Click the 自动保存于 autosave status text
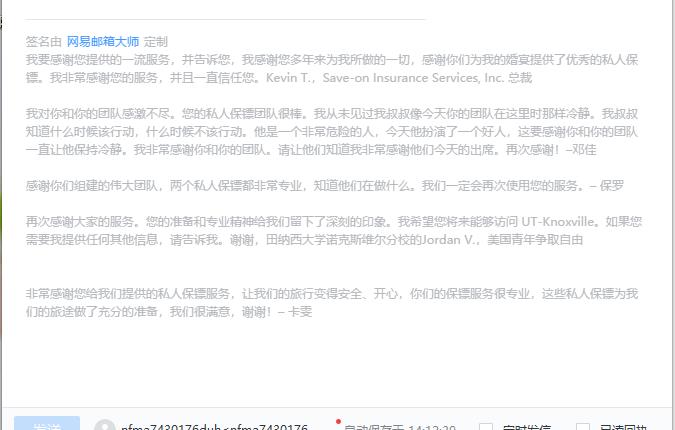 tap(399, 427)
